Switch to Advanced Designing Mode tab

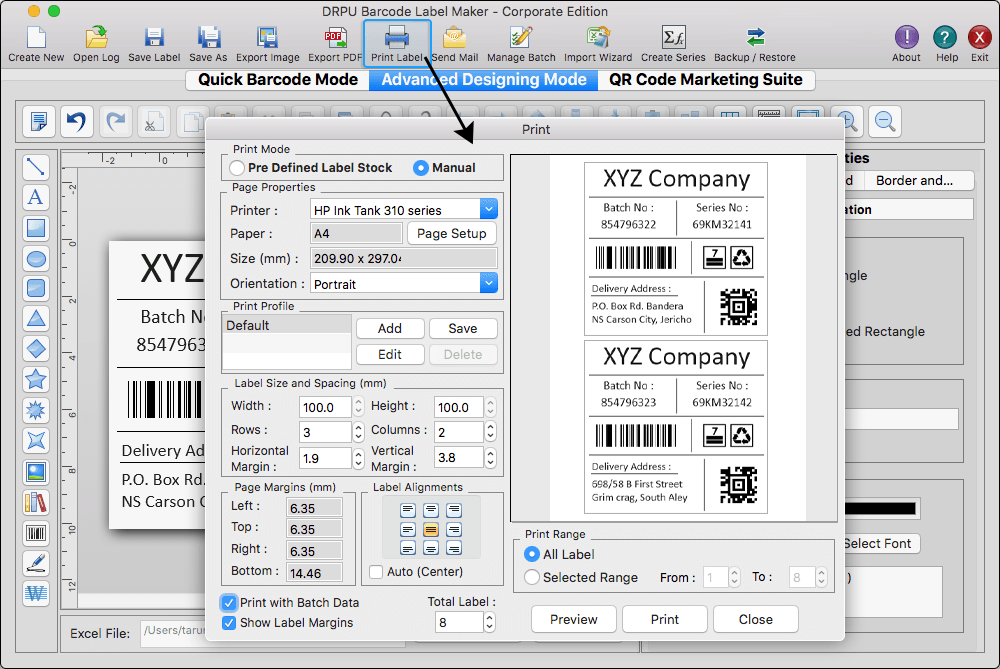coord(483,80)
